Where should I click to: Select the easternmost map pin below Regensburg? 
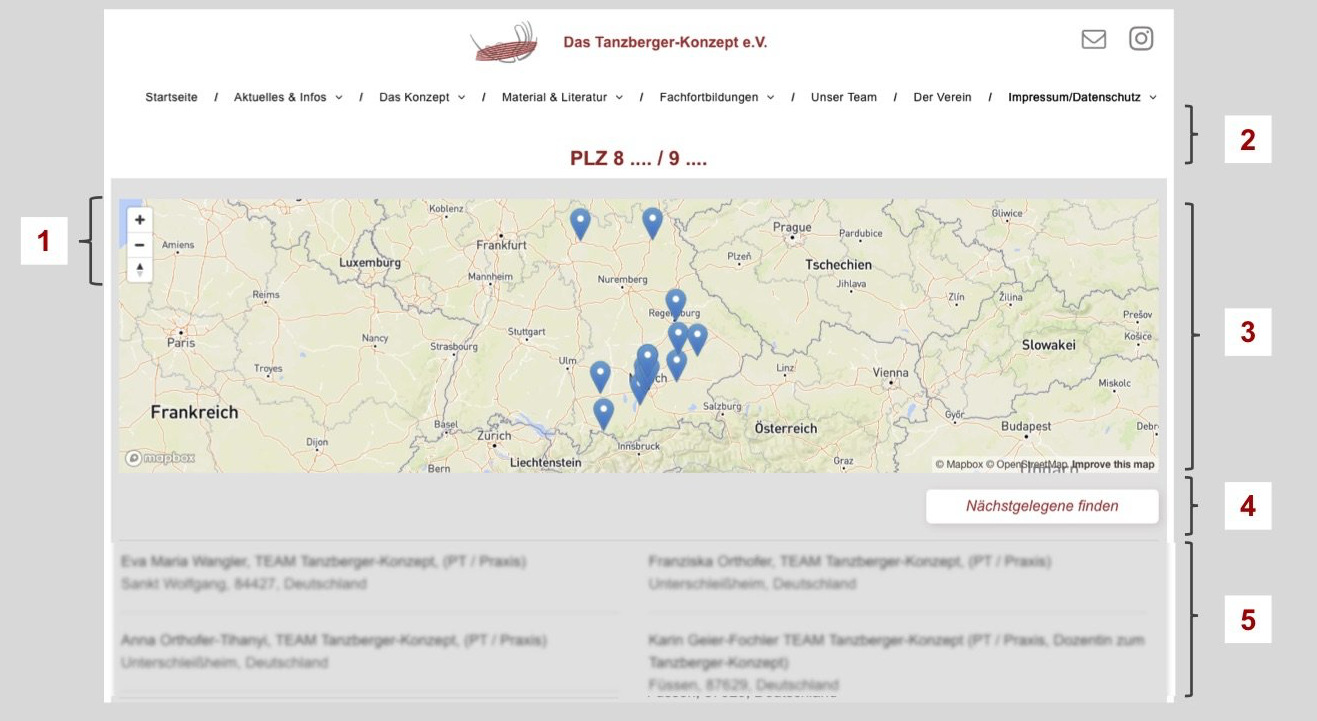pos(697,339)
